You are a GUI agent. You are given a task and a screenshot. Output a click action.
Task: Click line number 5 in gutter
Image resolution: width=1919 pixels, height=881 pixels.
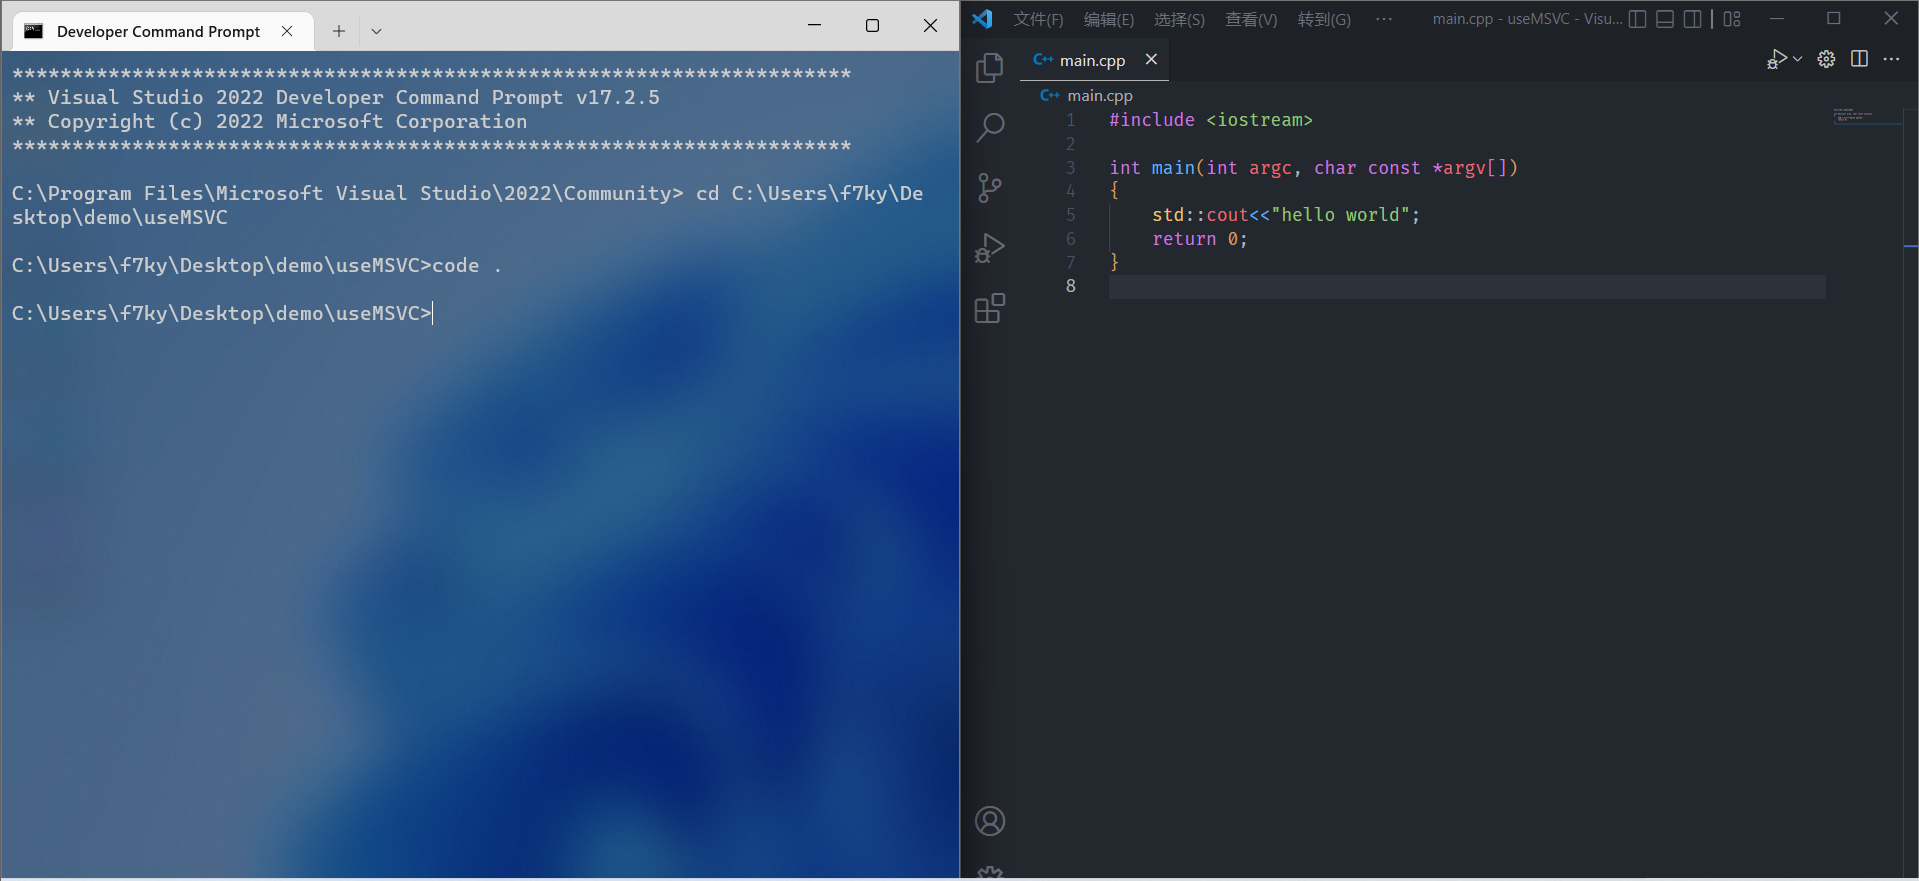pos(1070,215)
